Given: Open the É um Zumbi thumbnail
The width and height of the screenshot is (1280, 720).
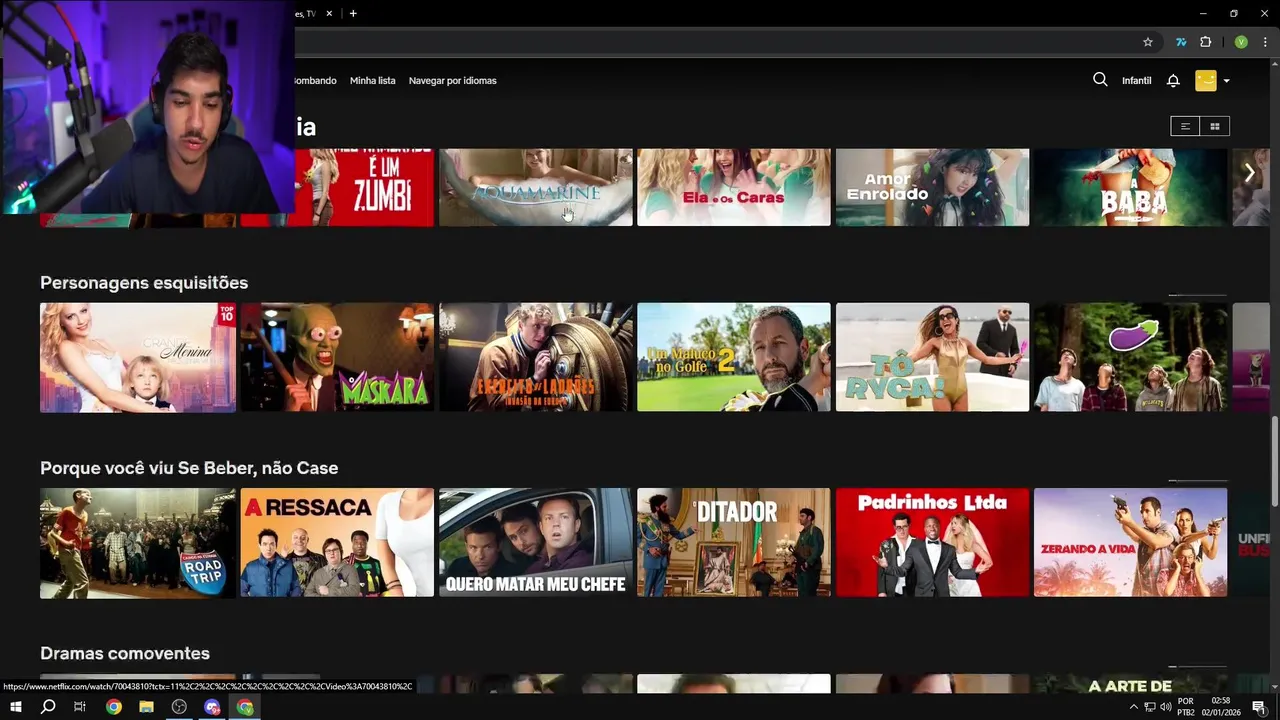Looking at the screenshot, I should click(365, 187).
